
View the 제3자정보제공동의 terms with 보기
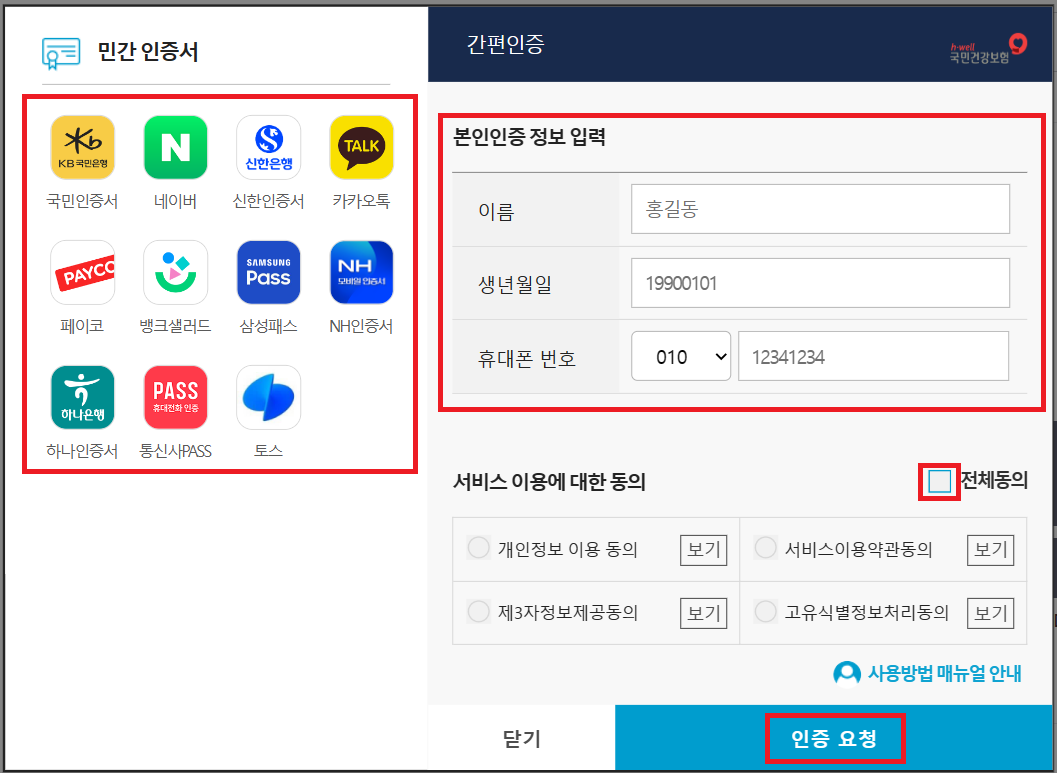coord(703,613)
